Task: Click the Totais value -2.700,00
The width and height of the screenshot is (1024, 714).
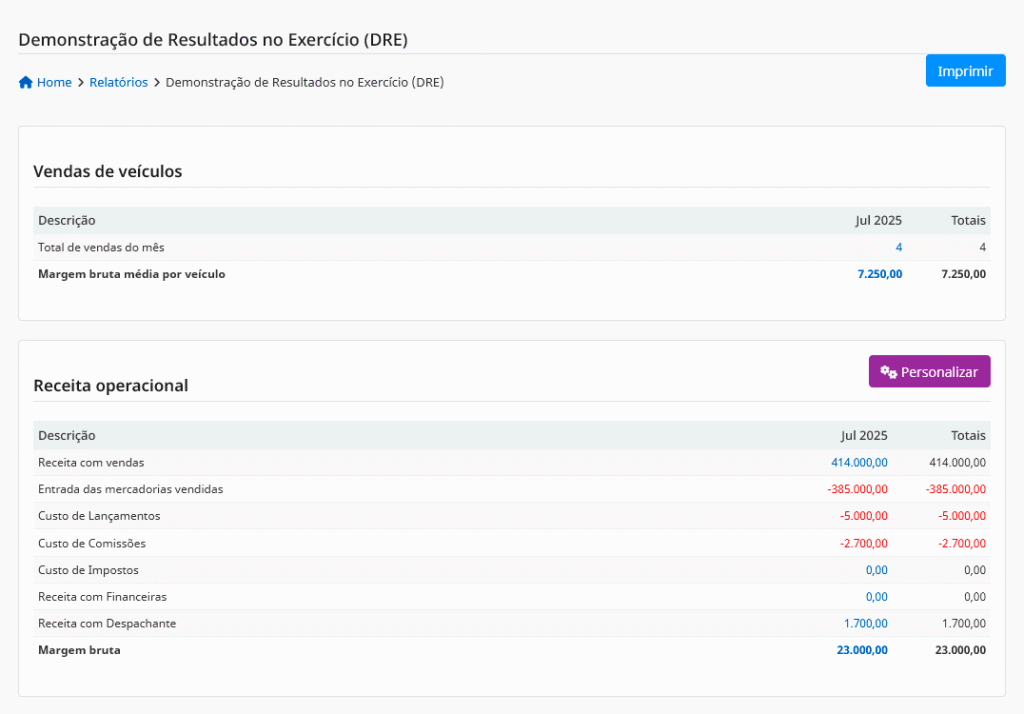Action: (x=962, y=544)
